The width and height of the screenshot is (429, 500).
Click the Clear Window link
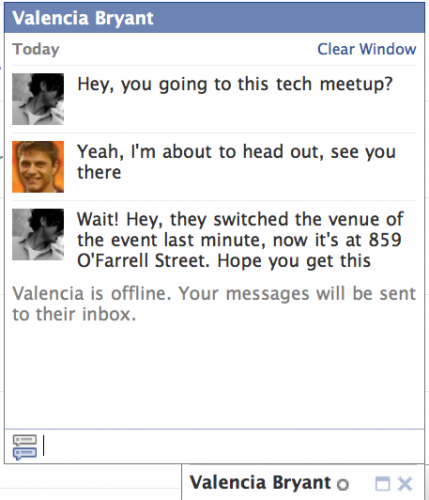(x=367, y=49)
